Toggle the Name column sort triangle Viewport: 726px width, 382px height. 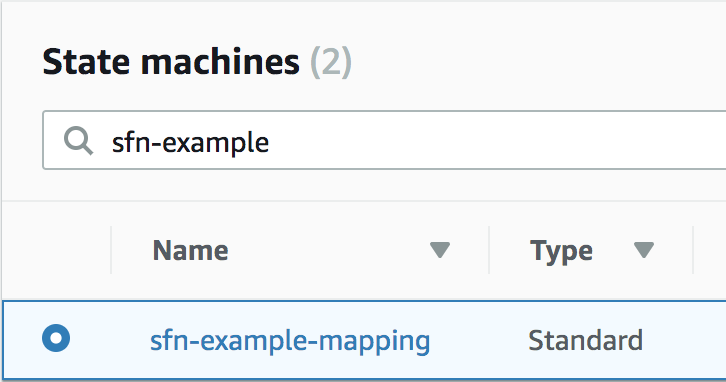440,250
